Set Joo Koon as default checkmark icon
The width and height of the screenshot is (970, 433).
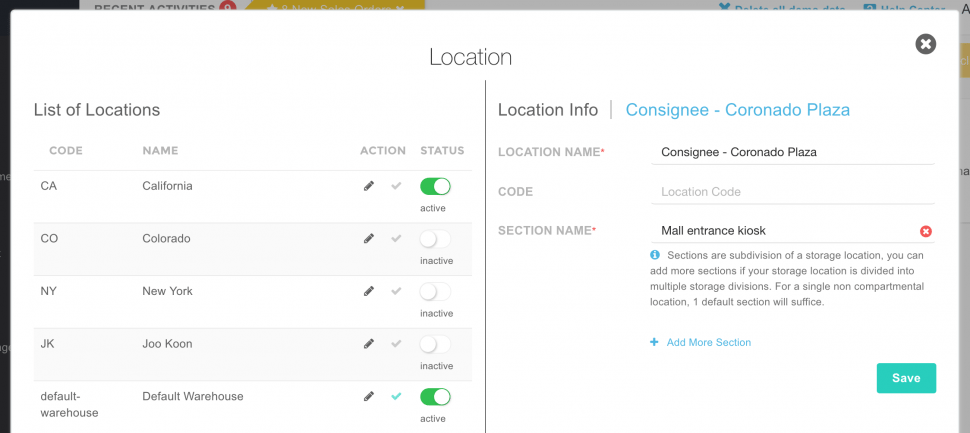(397, 343)
